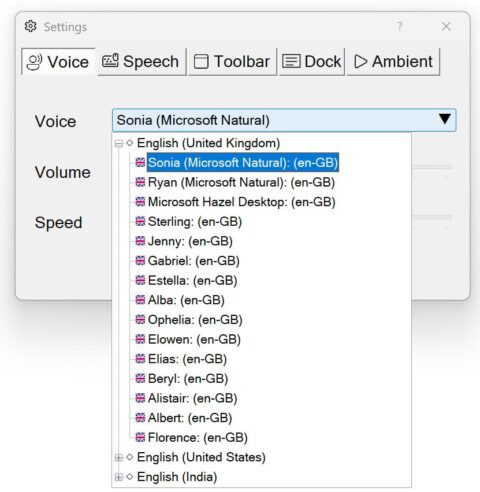Pick the Beryl: (en-GB) voice

pyautogui.click(x=188, y=379)
